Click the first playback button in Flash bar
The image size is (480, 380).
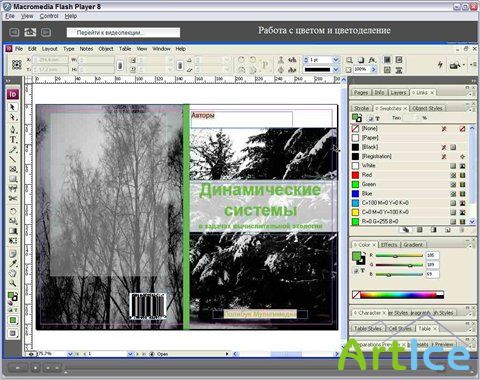(17, 368)
